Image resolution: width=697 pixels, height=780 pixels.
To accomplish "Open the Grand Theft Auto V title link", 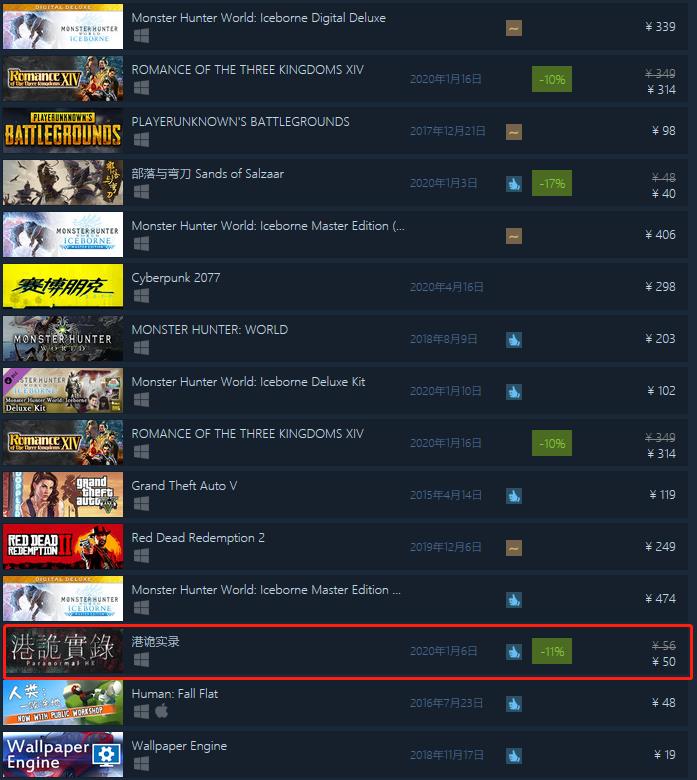I will 184,486.
